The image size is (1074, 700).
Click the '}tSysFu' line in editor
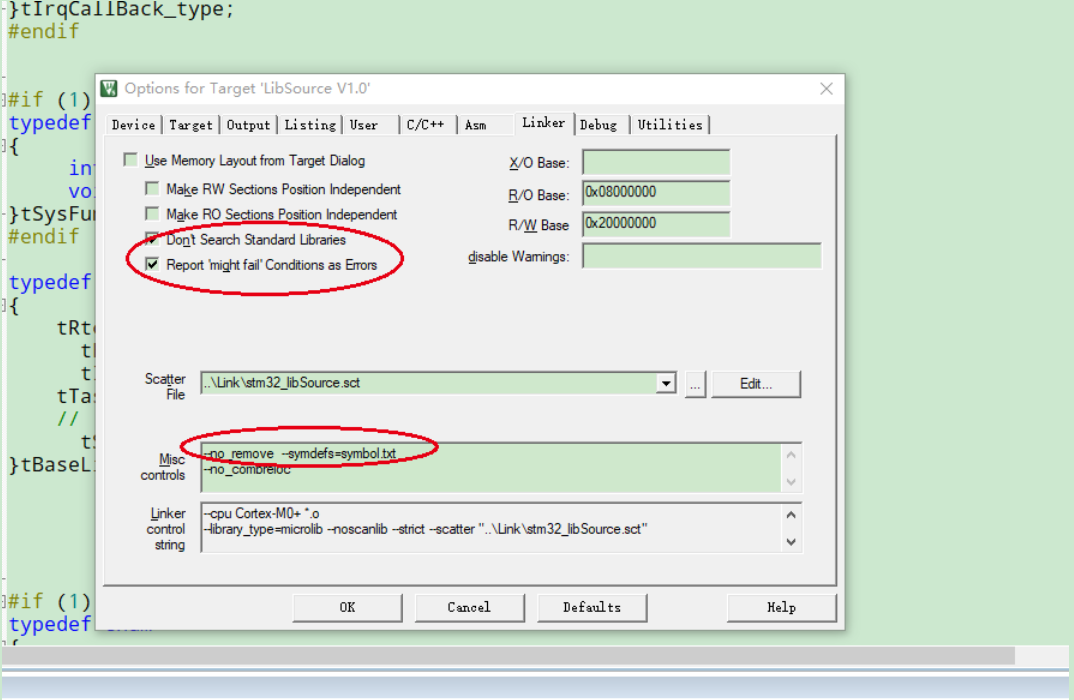coord(51,214)
